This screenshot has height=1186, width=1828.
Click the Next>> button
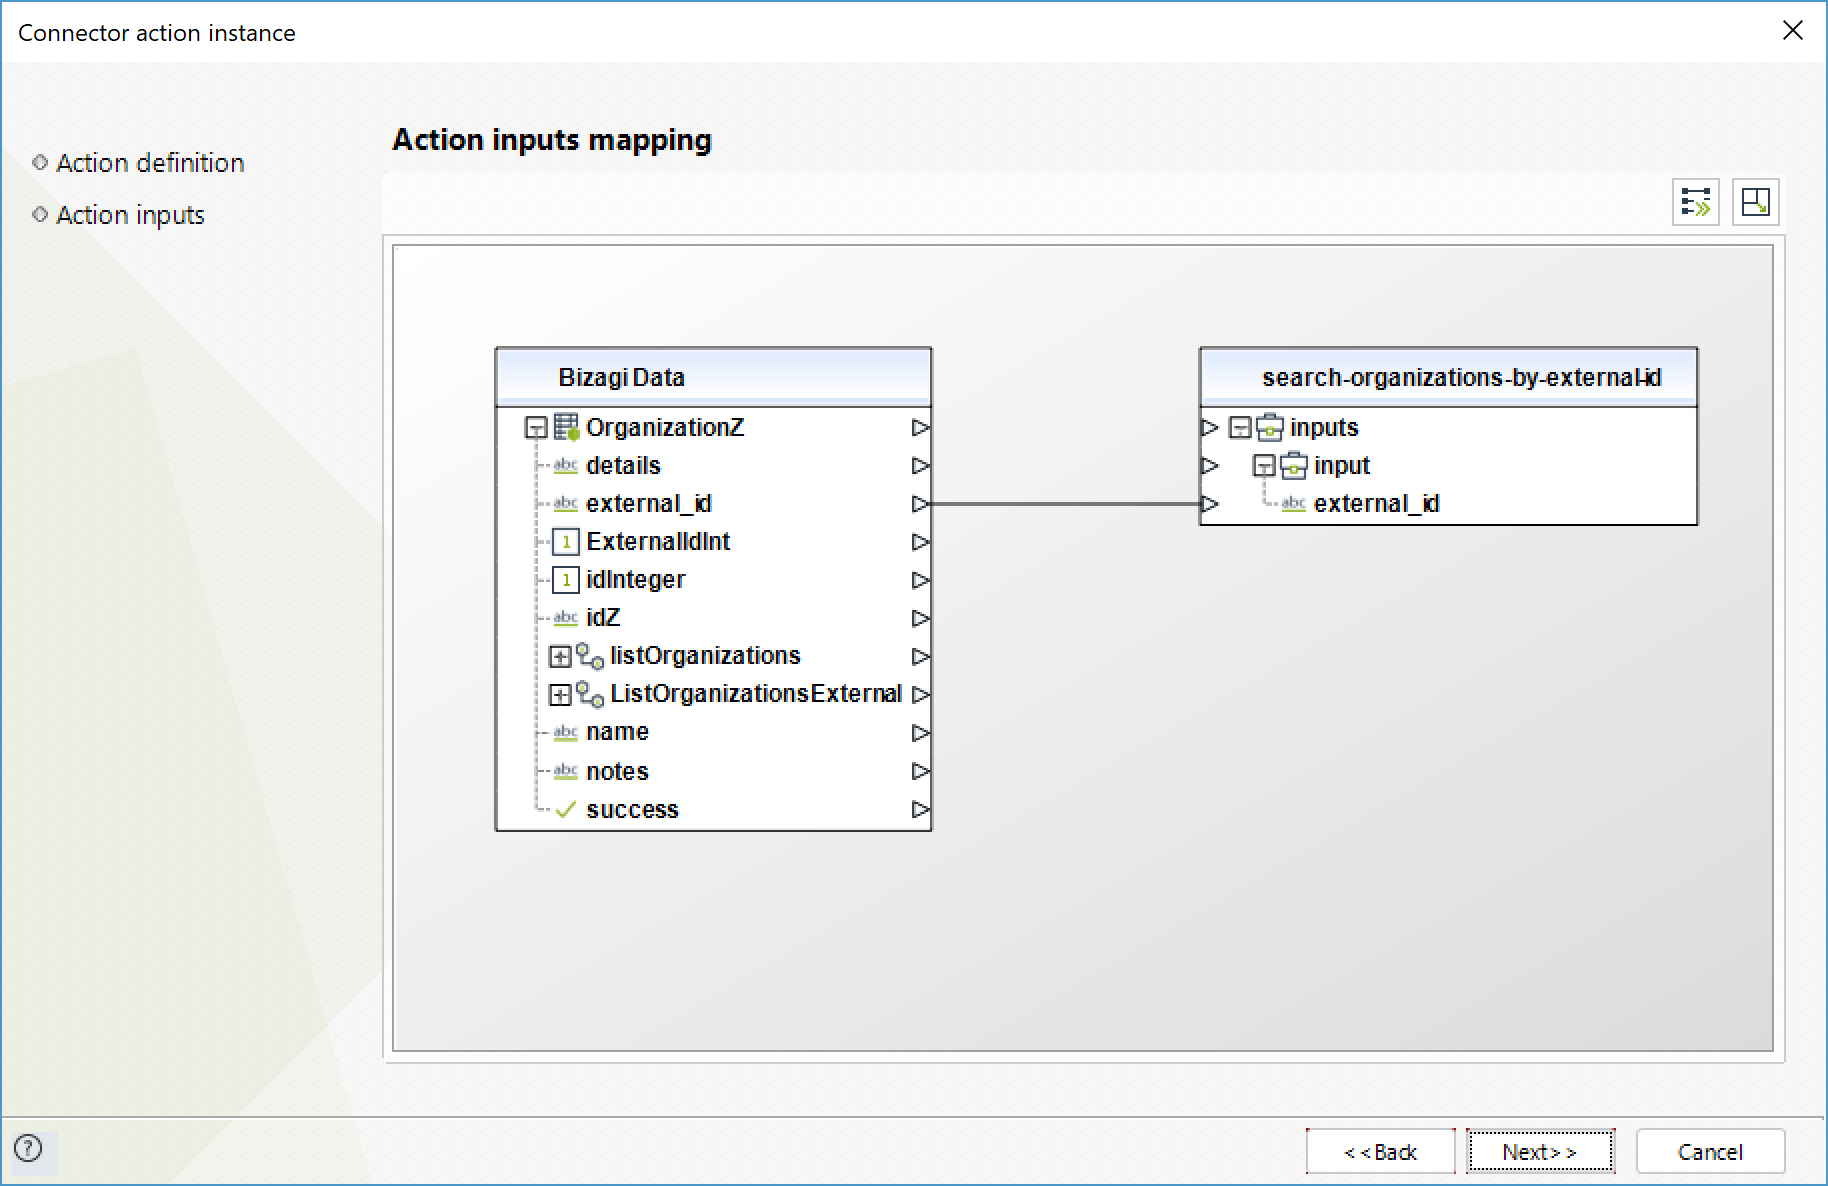[1540, 1152]
